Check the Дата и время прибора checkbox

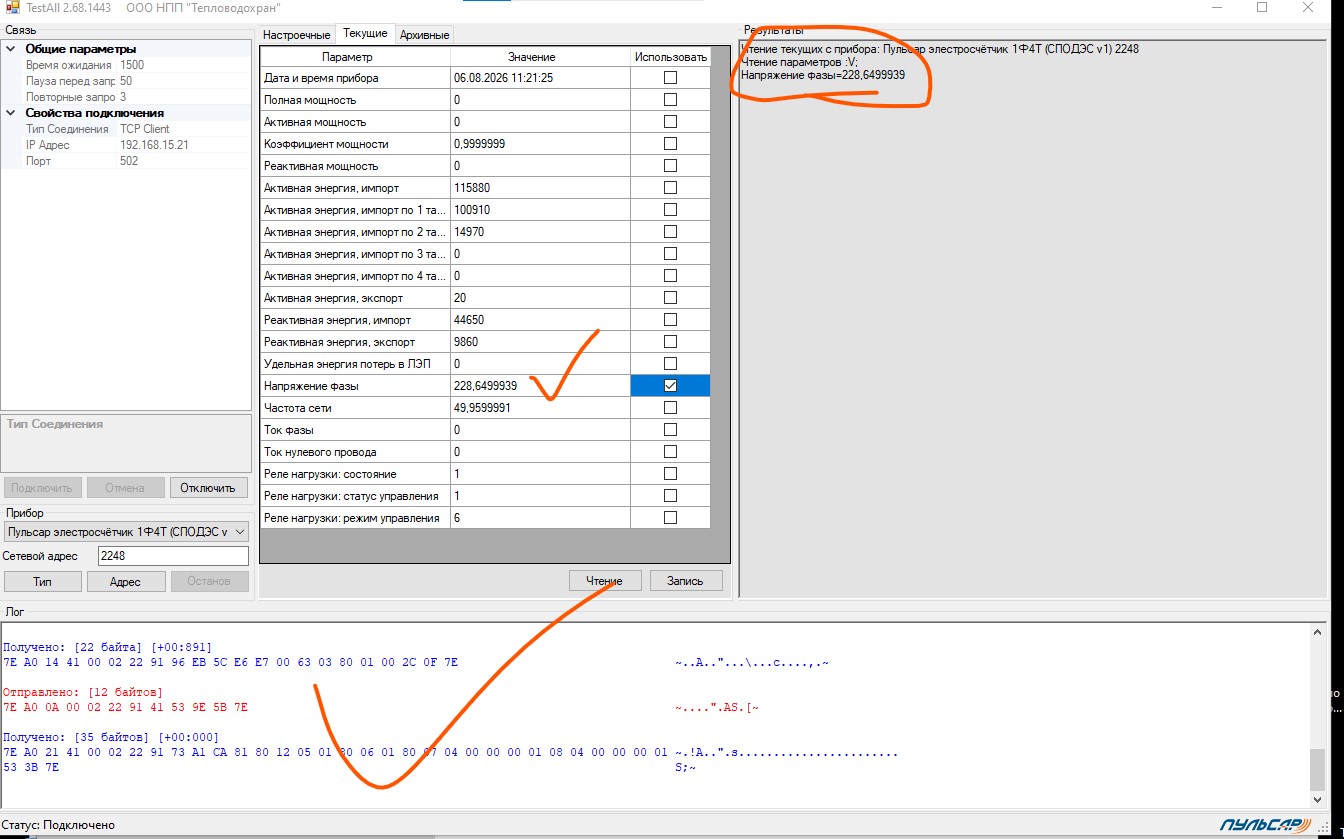coord(670,78)
